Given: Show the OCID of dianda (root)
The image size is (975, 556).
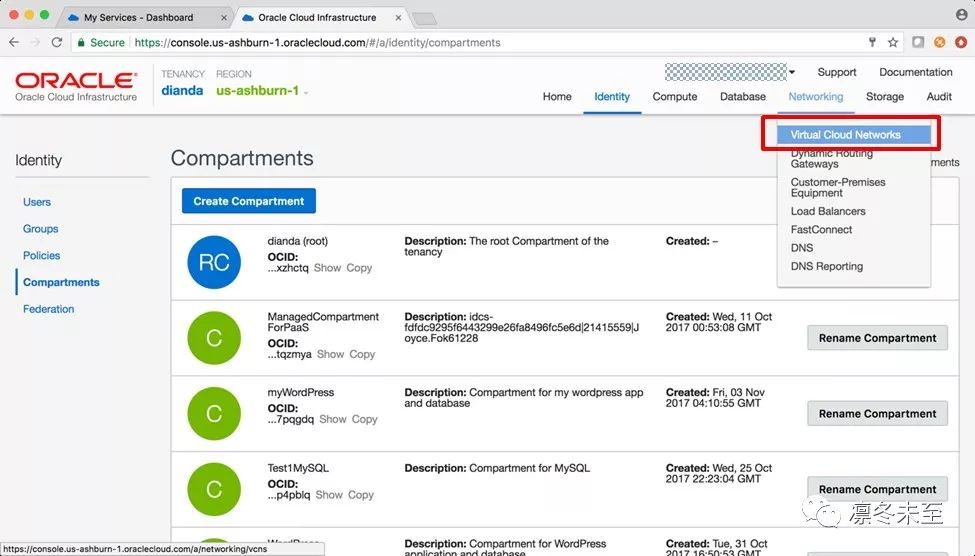Looking at the screenshot, I should (x=327, y=268).
